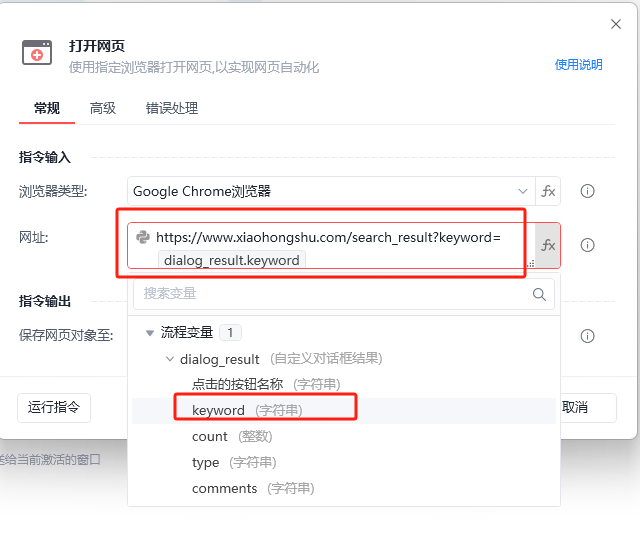This screenshot has height=535, width=640.
Task: Collapse the dialog_result tree node chevron
Action: coord(169,359)
